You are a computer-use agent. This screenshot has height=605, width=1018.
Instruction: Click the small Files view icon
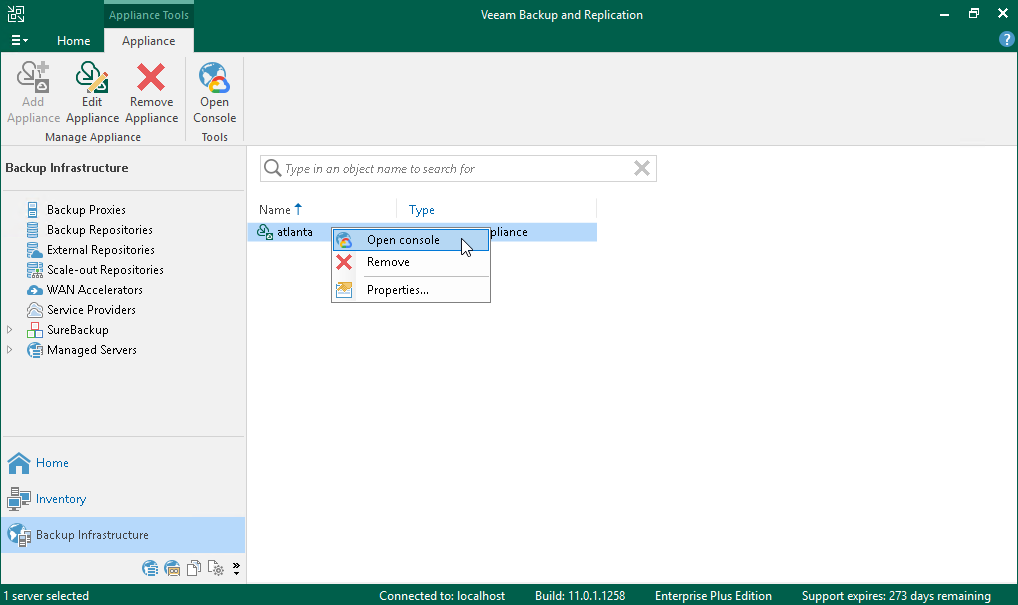coord(193,569)
